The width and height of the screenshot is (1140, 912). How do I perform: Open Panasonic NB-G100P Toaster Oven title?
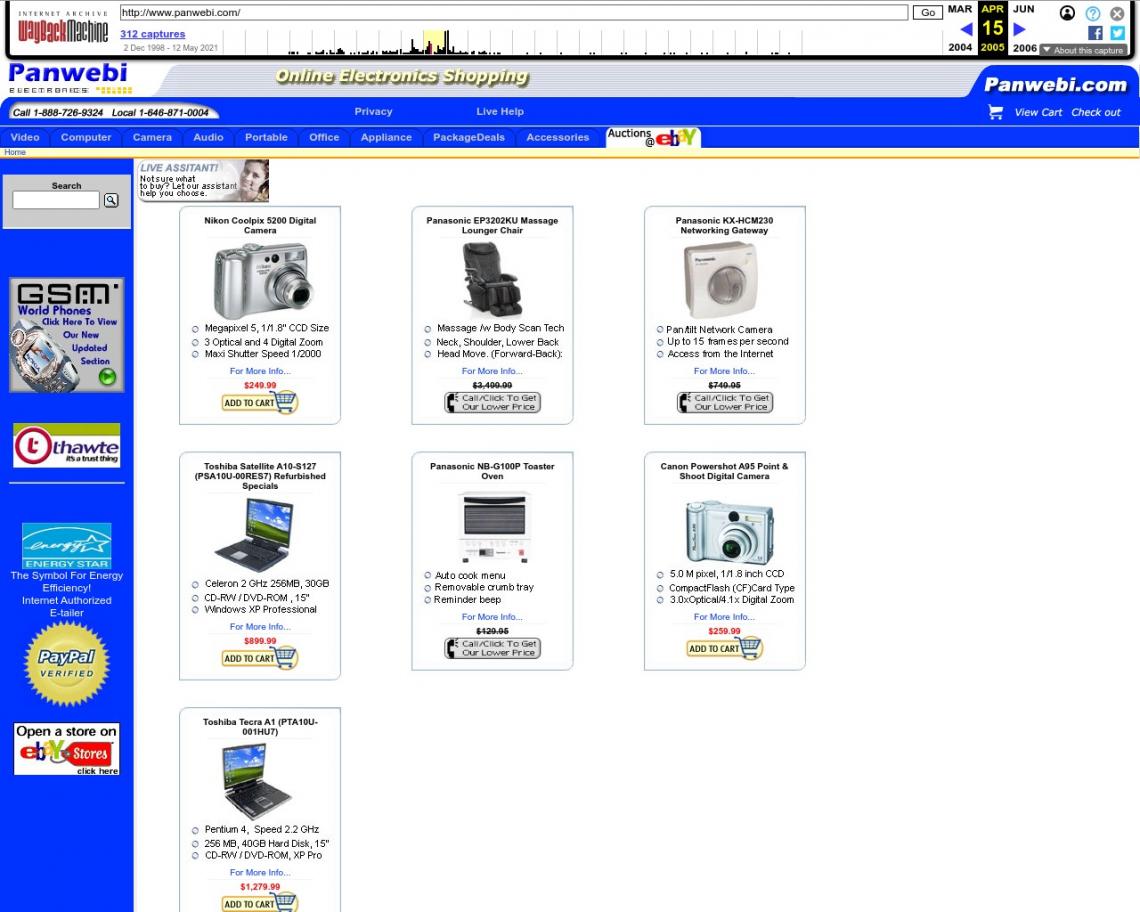pos(492,471)
